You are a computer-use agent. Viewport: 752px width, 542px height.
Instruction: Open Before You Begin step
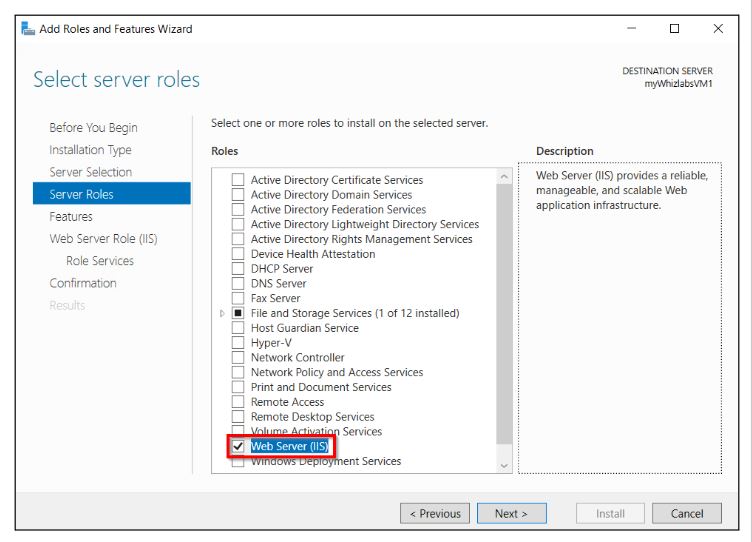[x=93, y=128]
